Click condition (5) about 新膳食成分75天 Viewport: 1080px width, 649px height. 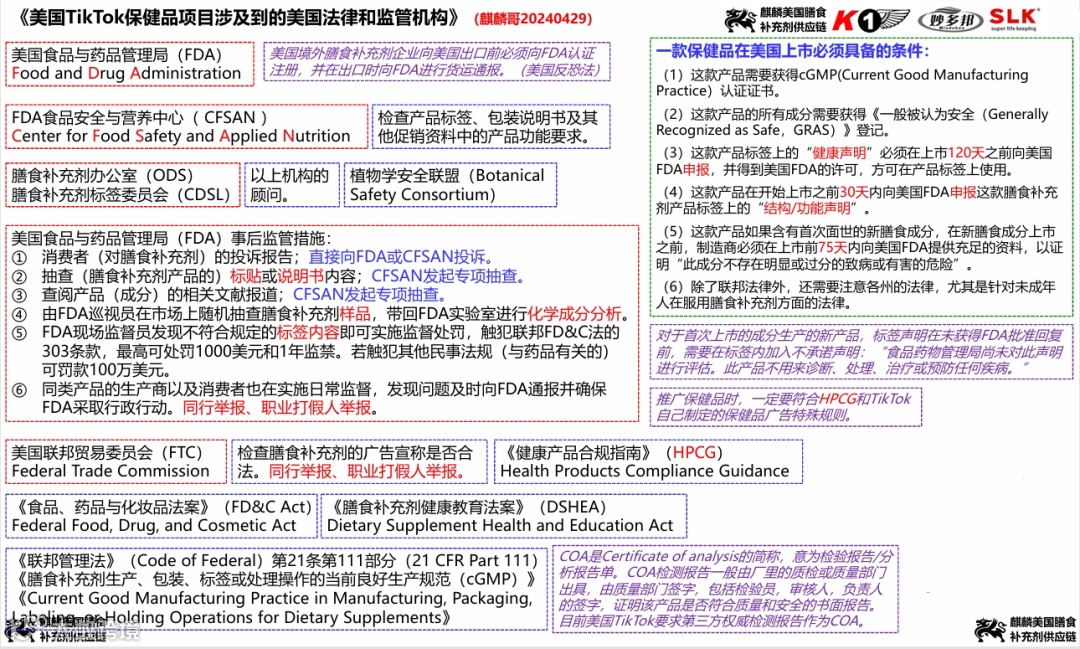click(859, 247)
